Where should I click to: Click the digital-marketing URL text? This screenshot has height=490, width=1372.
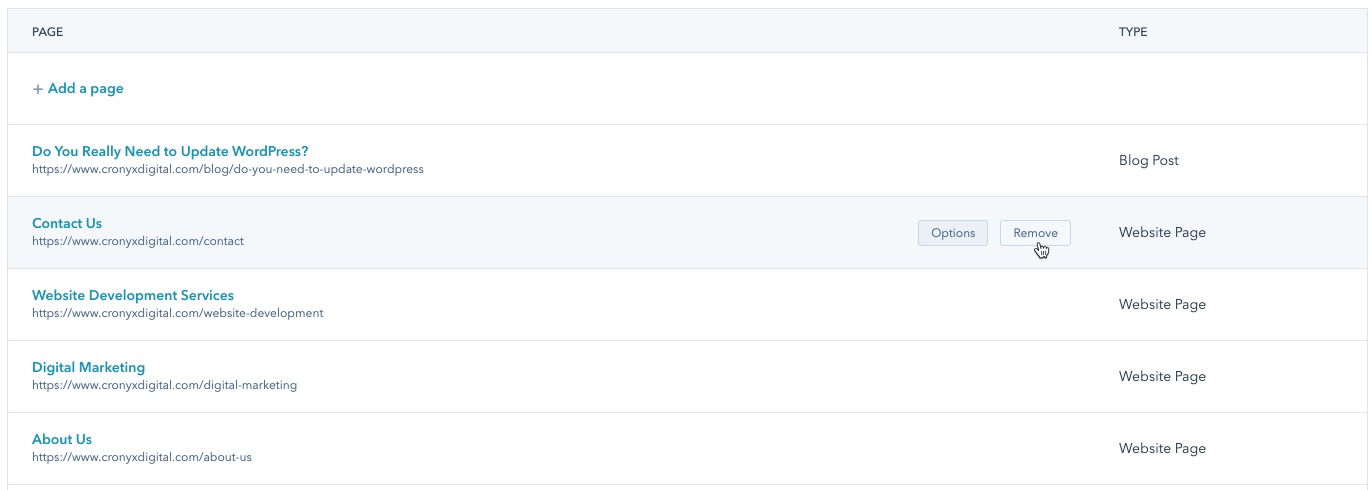click(165, 385)
